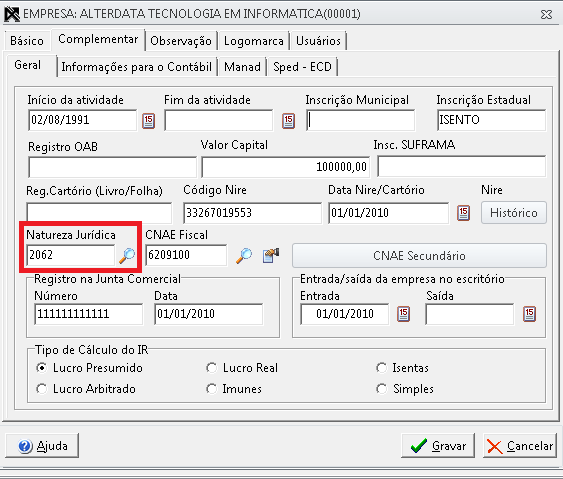Click the Junta Comercial Data field
563x479 pixels.
pos(209,314)
